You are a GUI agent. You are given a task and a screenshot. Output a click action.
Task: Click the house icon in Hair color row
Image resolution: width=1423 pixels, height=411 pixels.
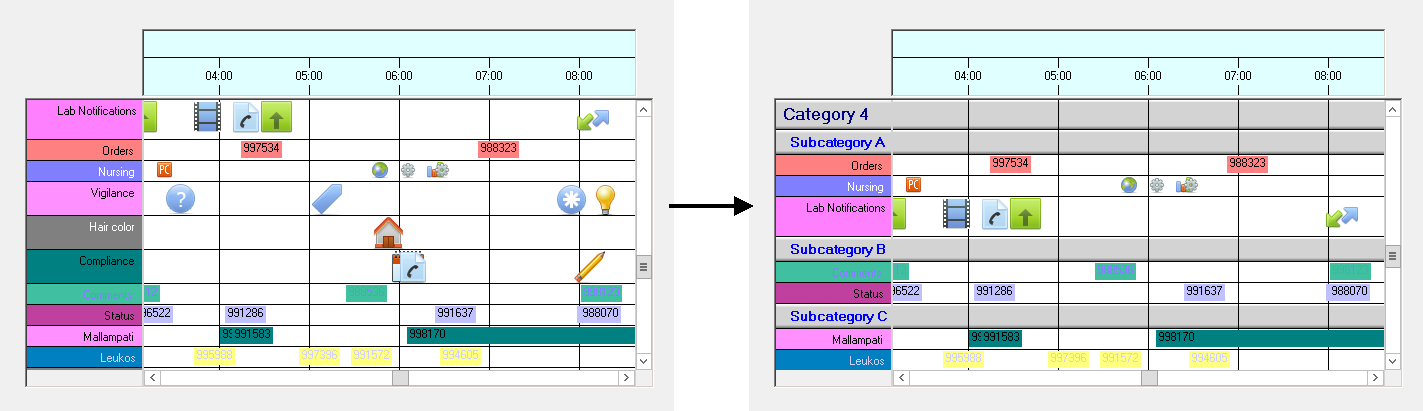[388, 233]
